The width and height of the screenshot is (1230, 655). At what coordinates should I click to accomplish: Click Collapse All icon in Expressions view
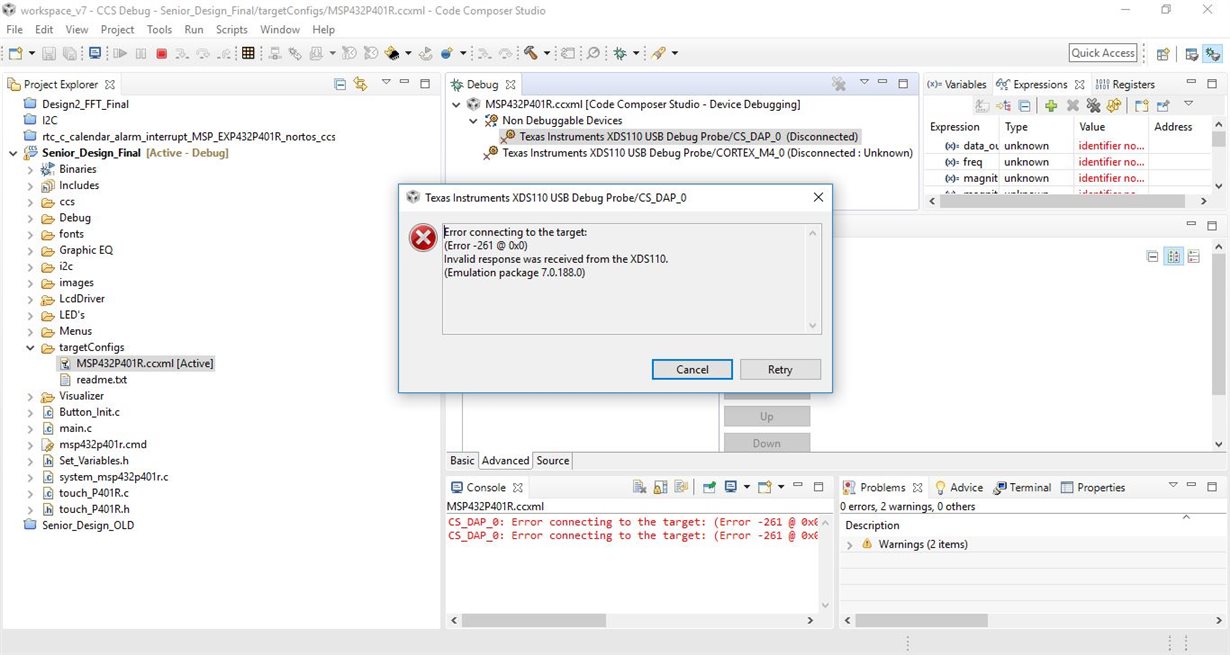pos(1024,105)
